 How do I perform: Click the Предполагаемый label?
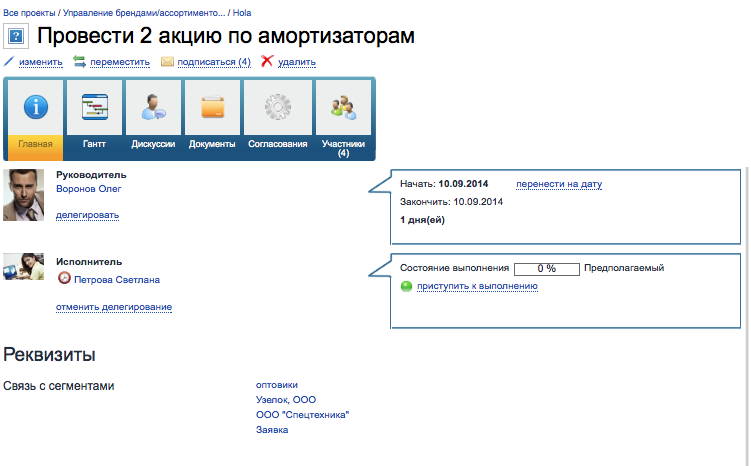point(624,268)
